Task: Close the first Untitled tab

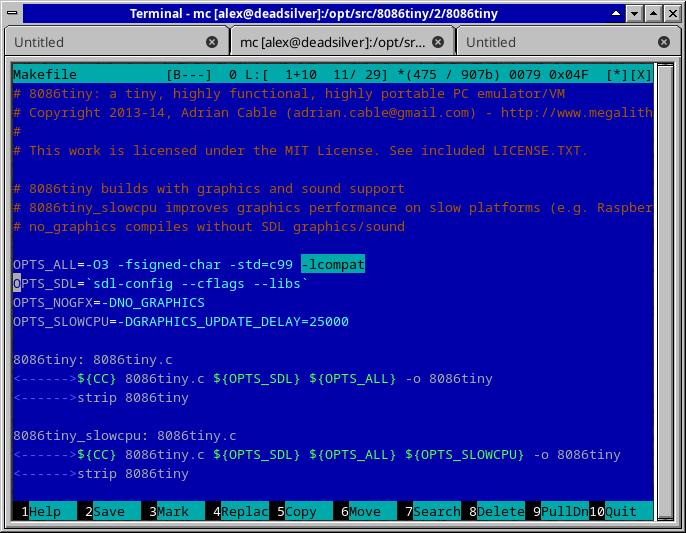Action: (x=212, y=42)
